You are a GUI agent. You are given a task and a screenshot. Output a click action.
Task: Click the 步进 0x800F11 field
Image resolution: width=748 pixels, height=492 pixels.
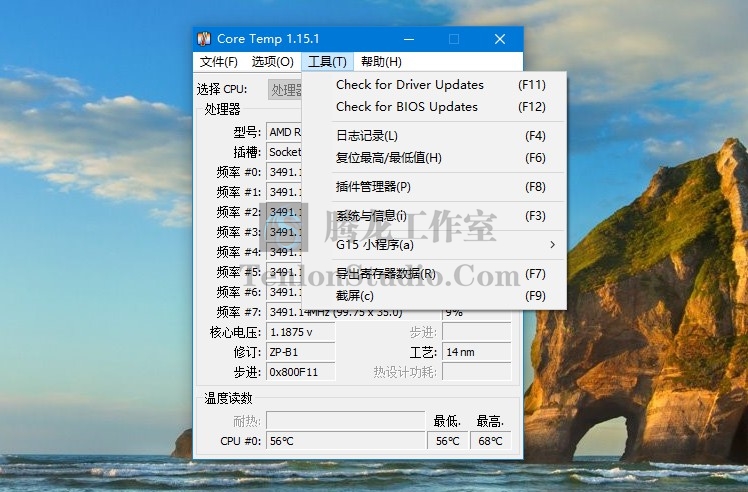pyautogui.click(x=301, y=372)
